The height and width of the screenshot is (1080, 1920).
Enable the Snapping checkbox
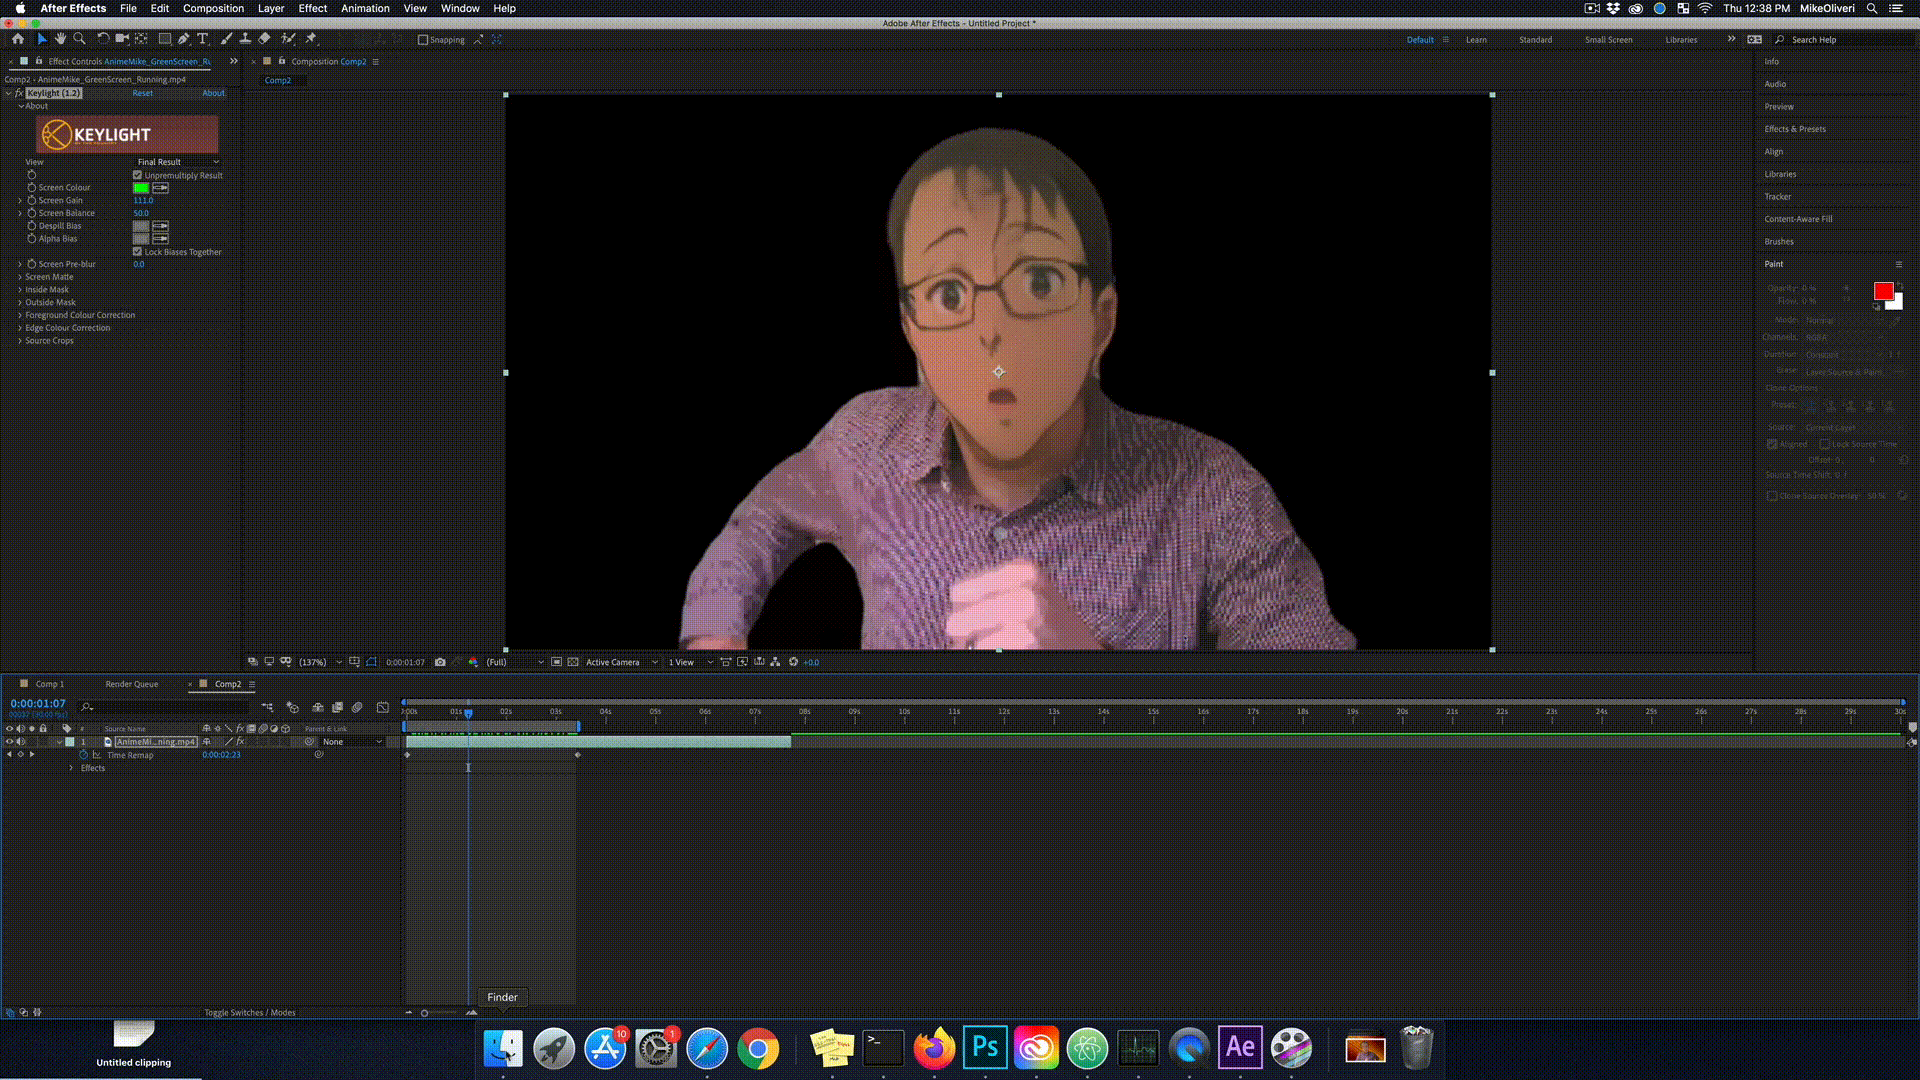(x=423, y=40)
